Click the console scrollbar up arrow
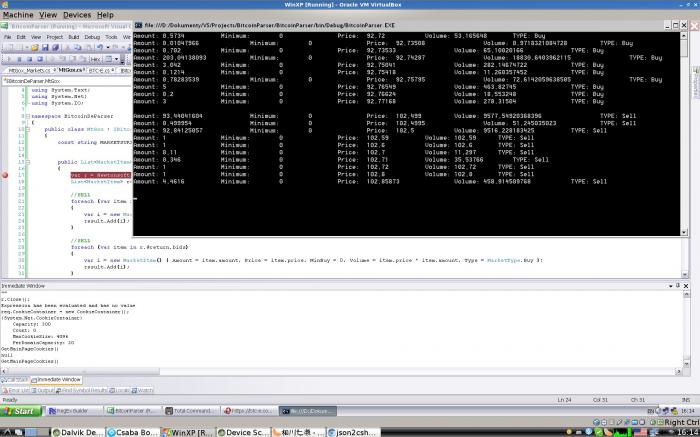700x437 pixels. (684, 36)
